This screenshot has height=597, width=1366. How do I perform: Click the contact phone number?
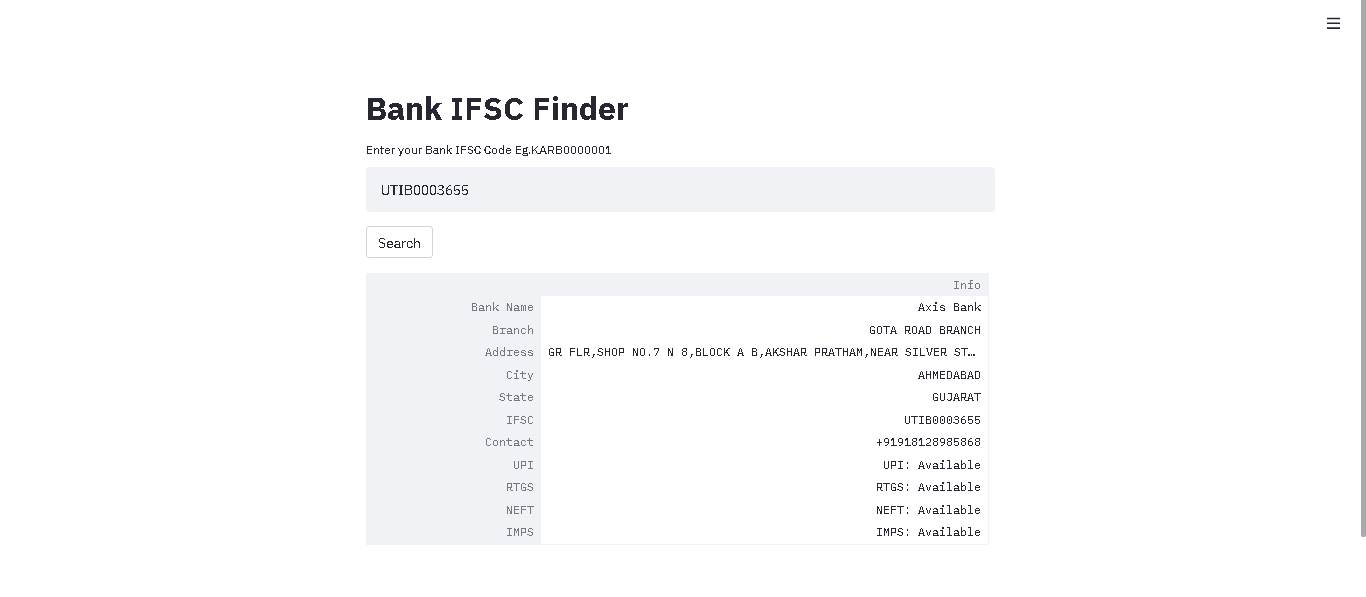click(928, 442)
